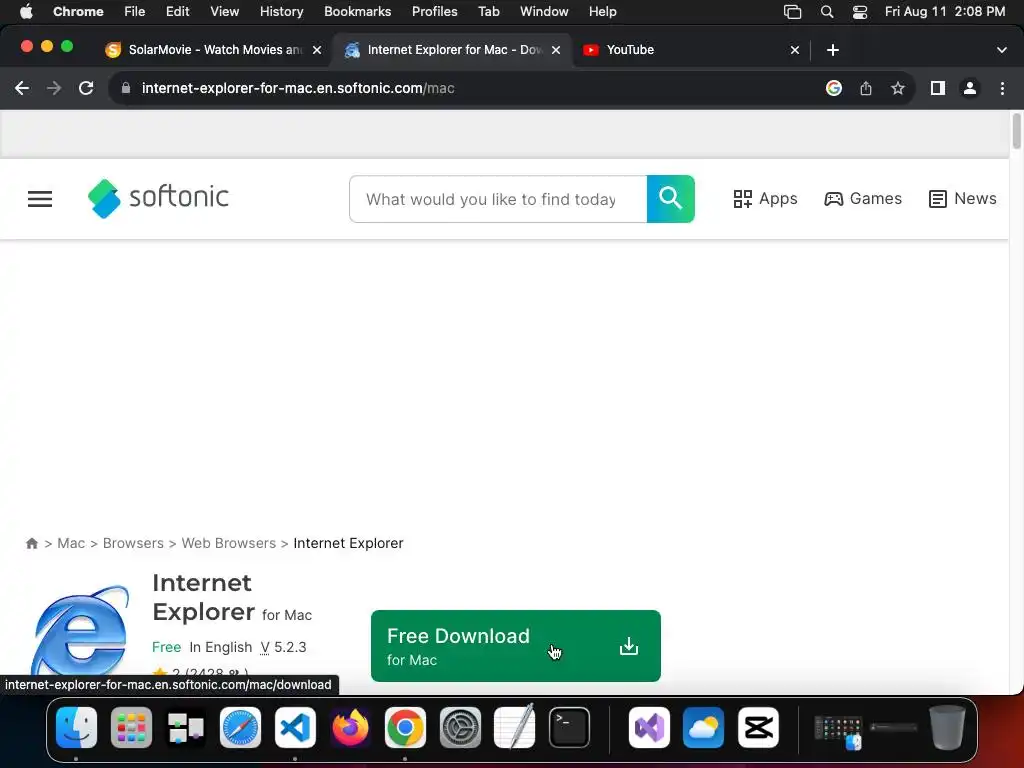Open the Softonic hamburger menu
This screenshot has height=768, width=1024.
click(x=40, y=199)
